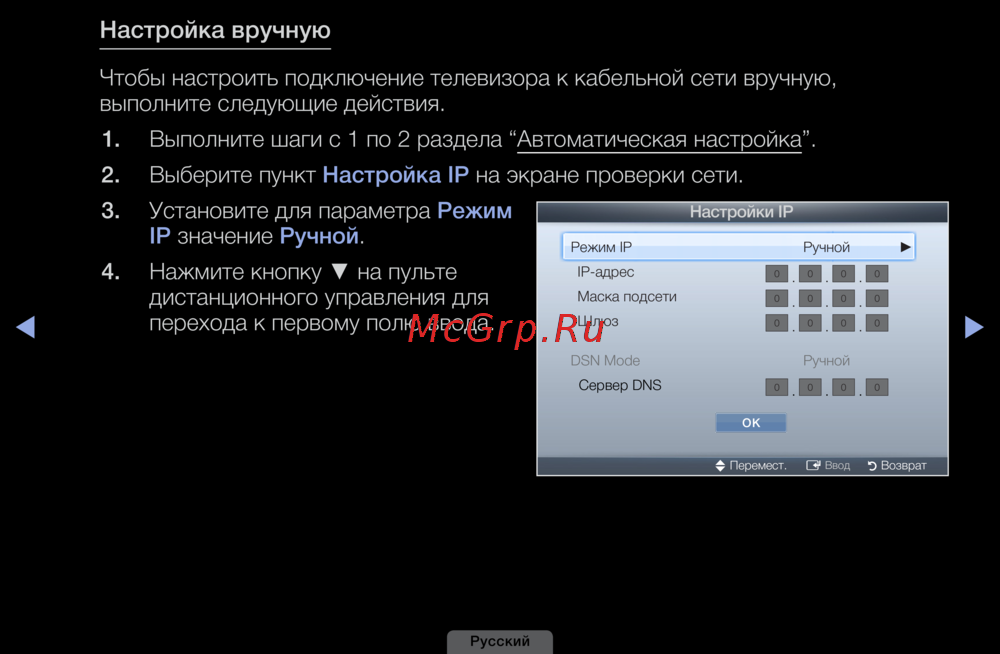Open the Автоматическая настройка link
This screenshot has width=1000, height=654.
(x=659, y=139)
